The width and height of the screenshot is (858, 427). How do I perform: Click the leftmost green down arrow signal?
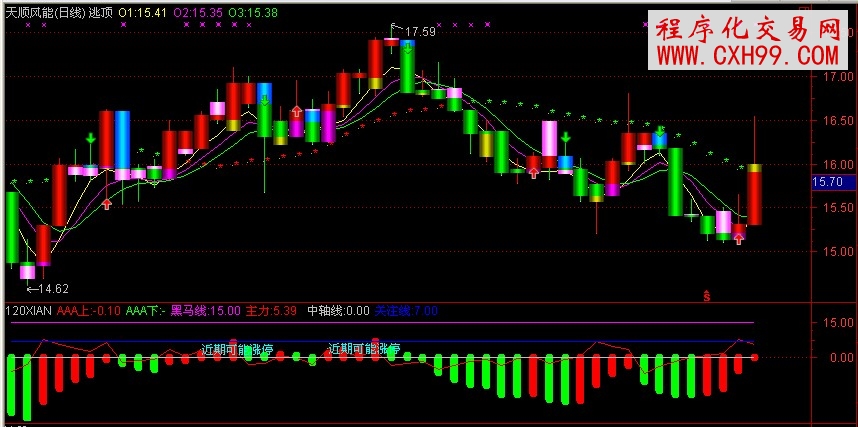click(91, 139)
